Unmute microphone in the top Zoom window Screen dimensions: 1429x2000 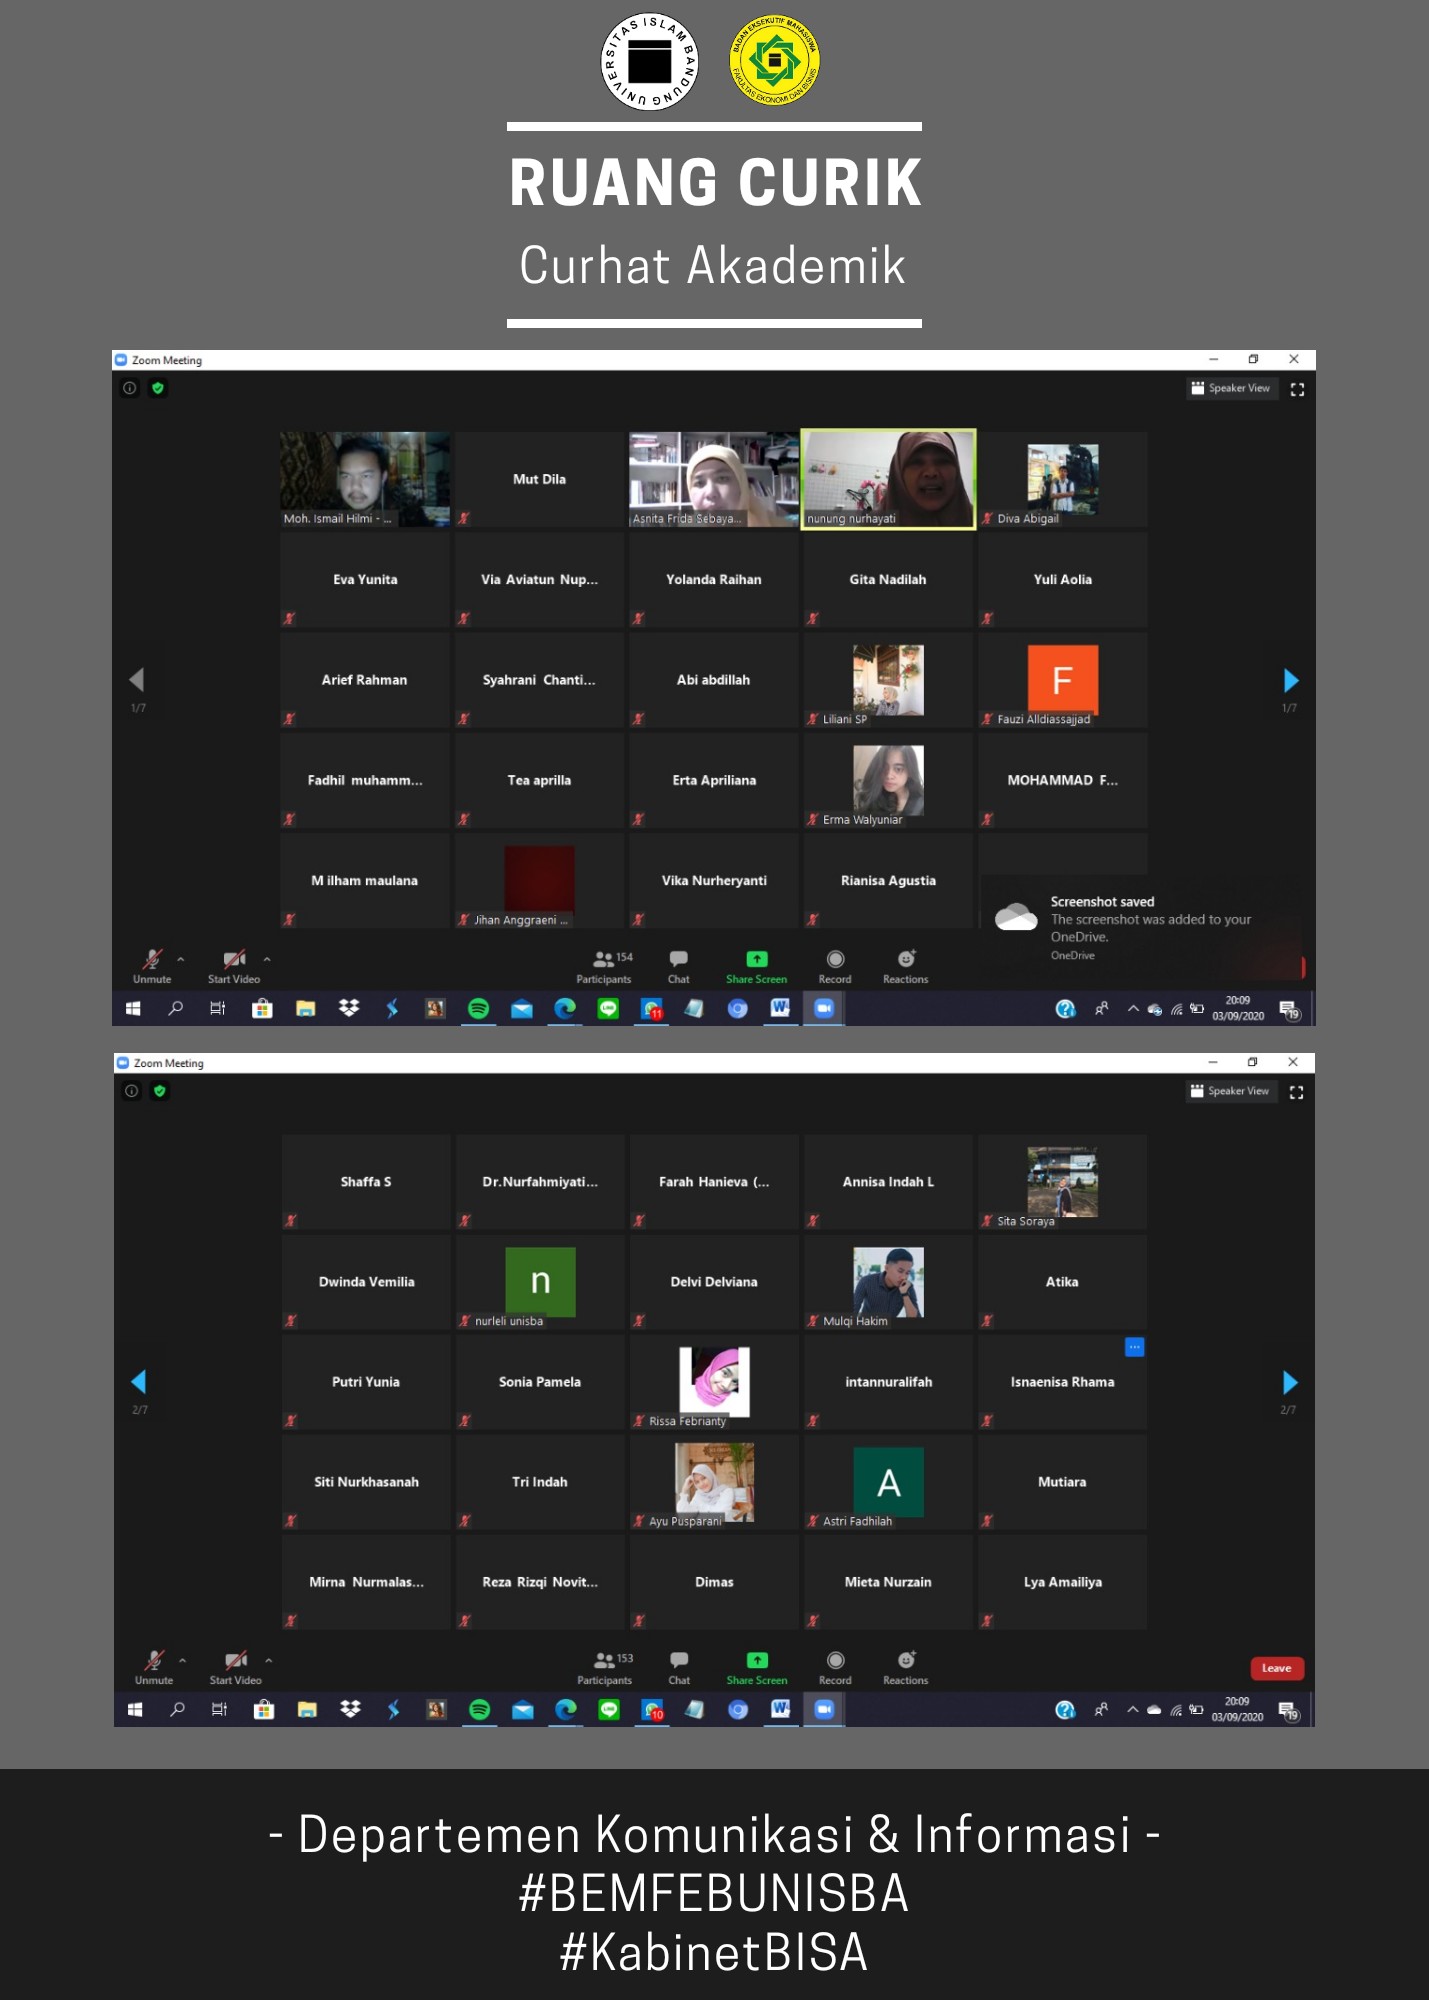[x=152, y=966]
